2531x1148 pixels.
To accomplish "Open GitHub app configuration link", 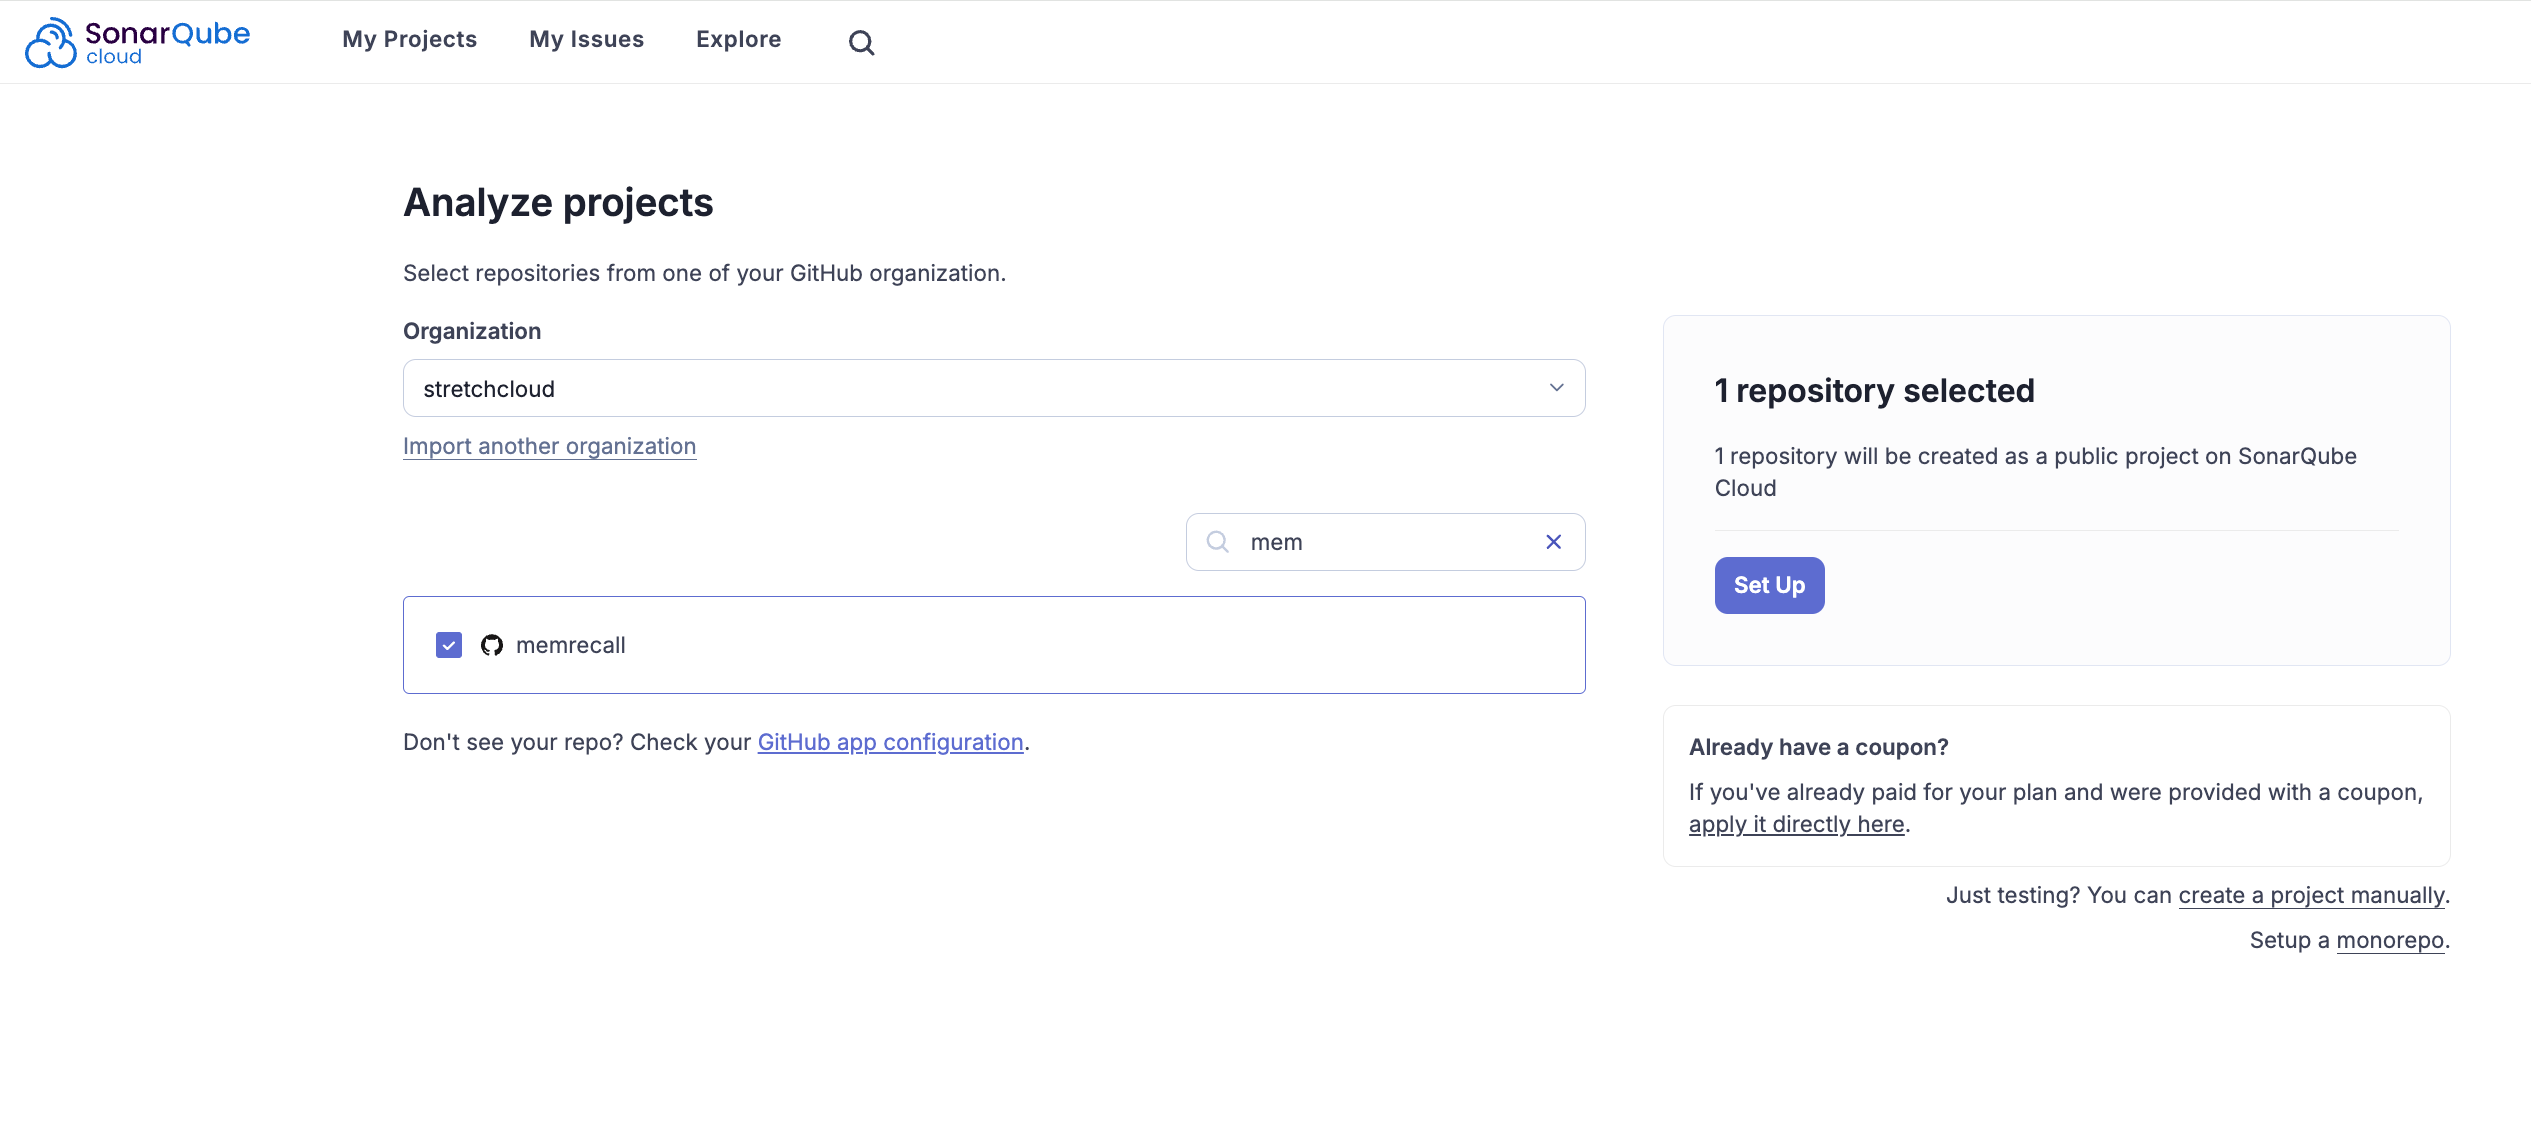I will pos(890,742).
